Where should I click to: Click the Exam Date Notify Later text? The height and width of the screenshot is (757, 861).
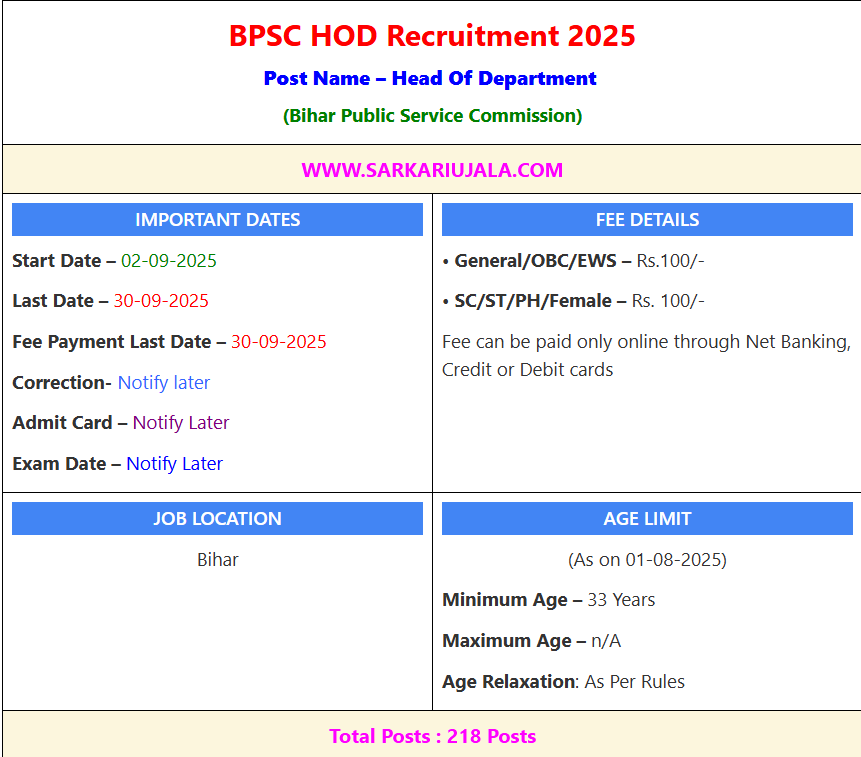click(174, 464)
